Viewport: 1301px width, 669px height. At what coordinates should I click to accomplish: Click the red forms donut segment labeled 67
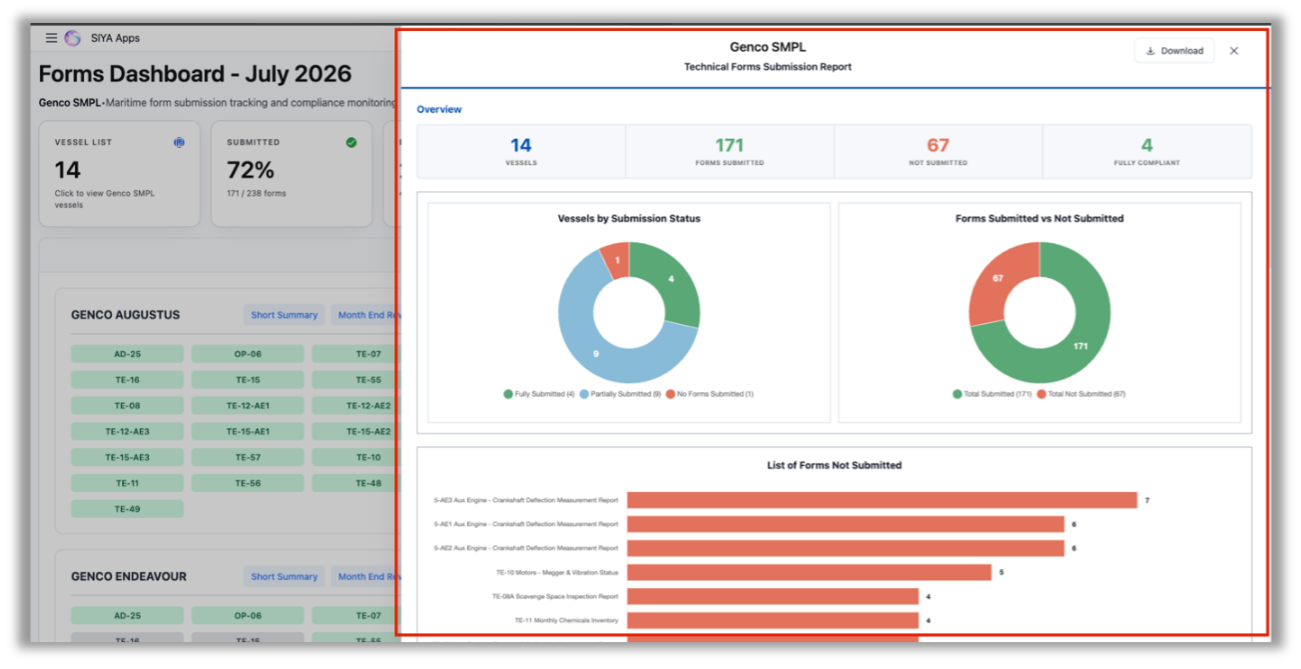tap(998, 279)
